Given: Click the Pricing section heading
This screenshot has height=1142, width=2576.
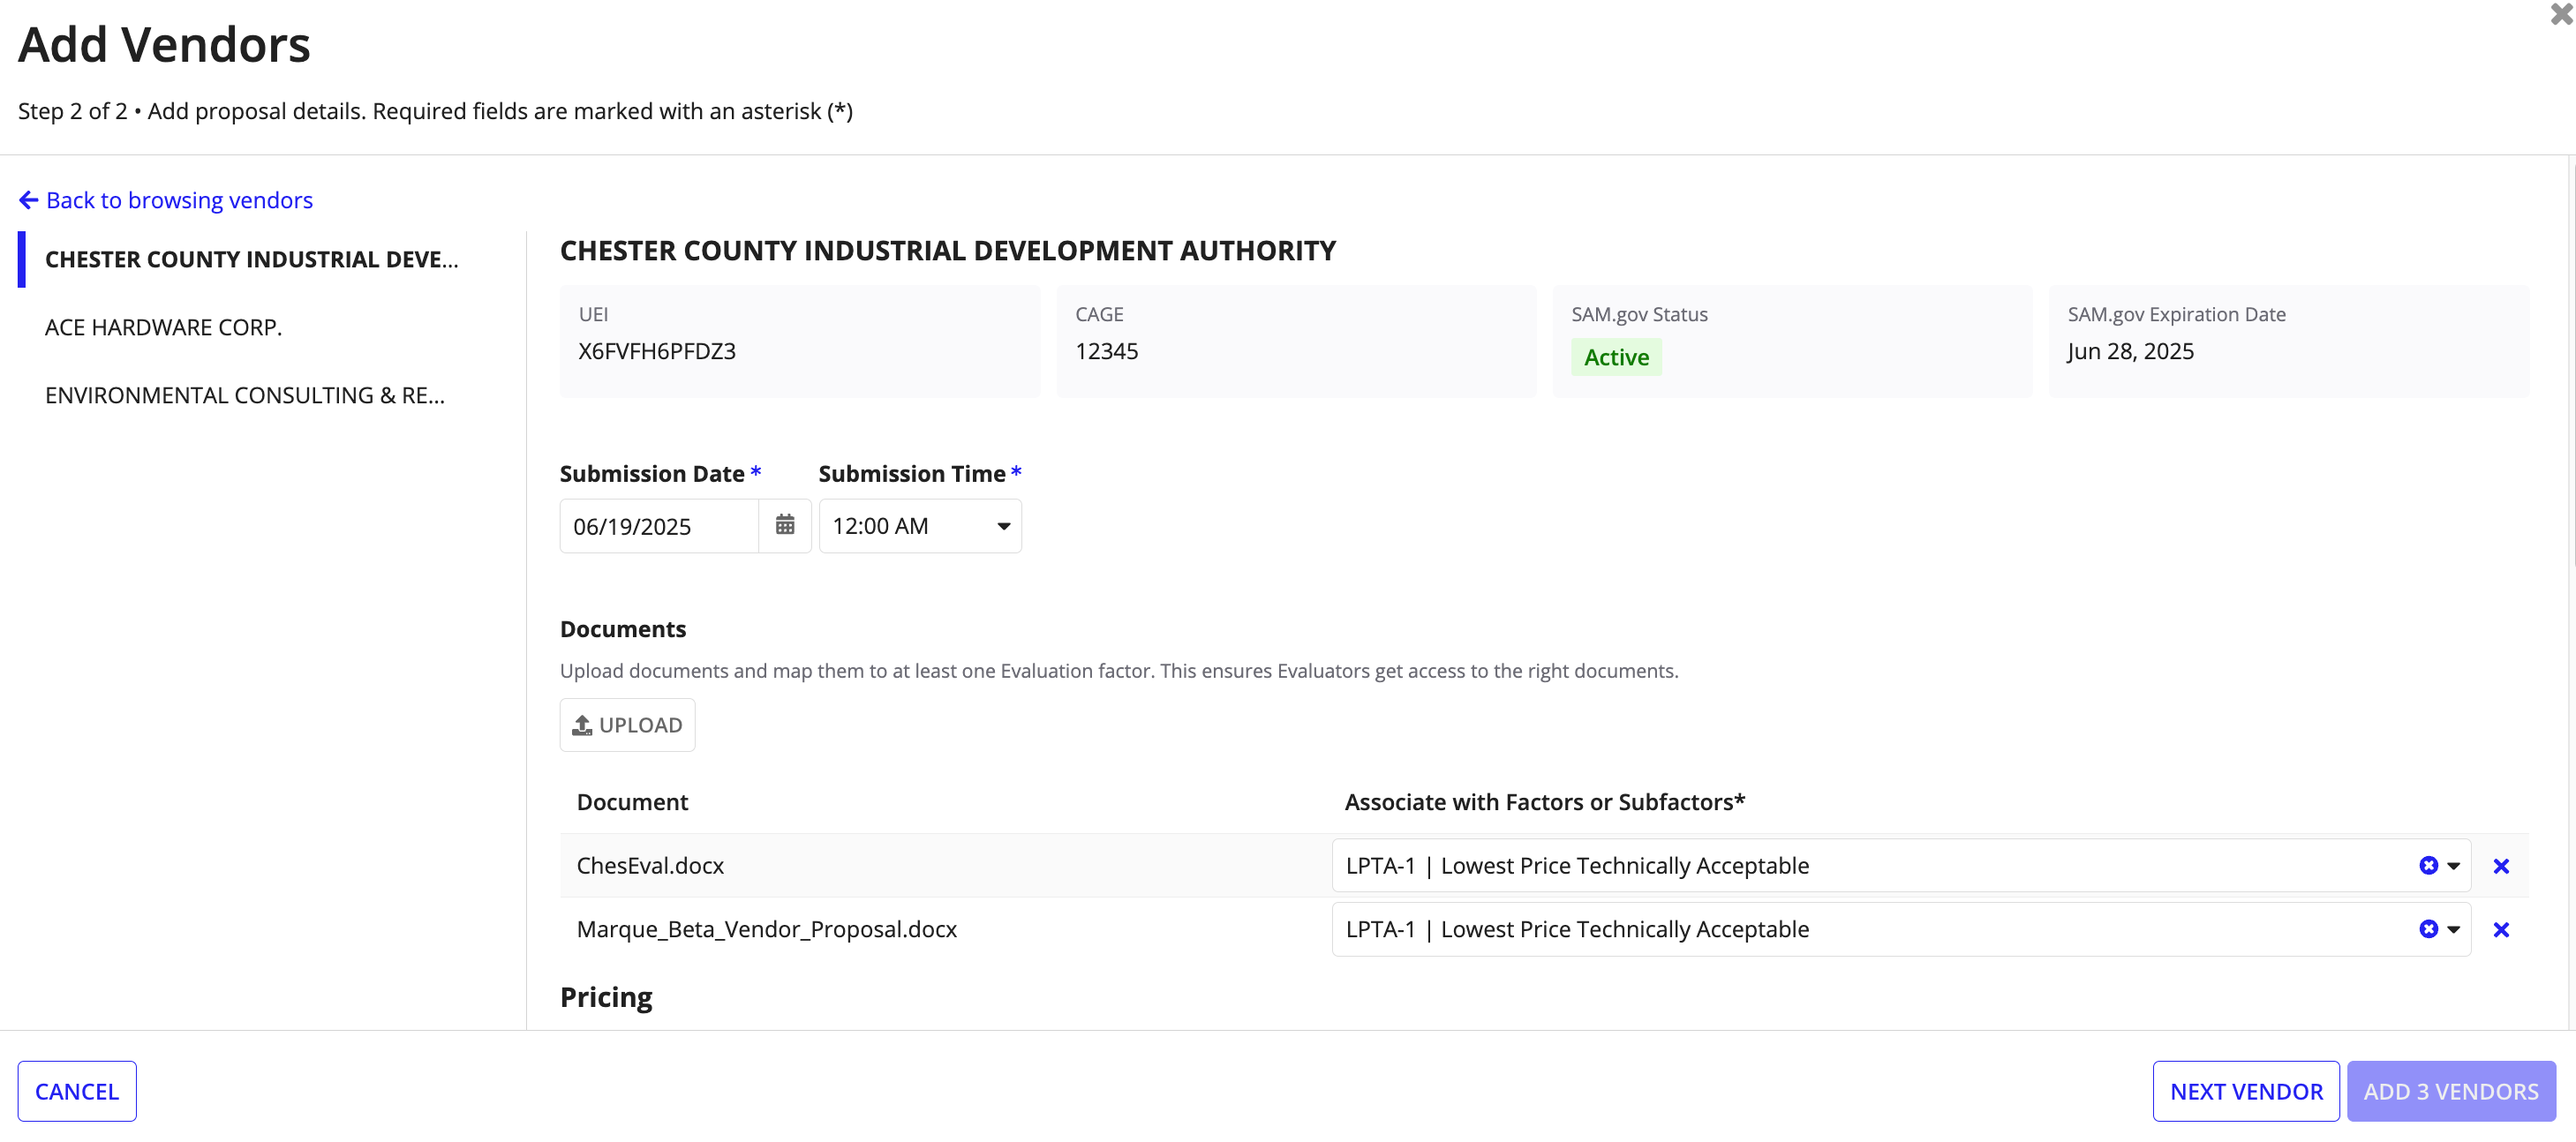Looking at the screenshot, I should tap(606, 997).
